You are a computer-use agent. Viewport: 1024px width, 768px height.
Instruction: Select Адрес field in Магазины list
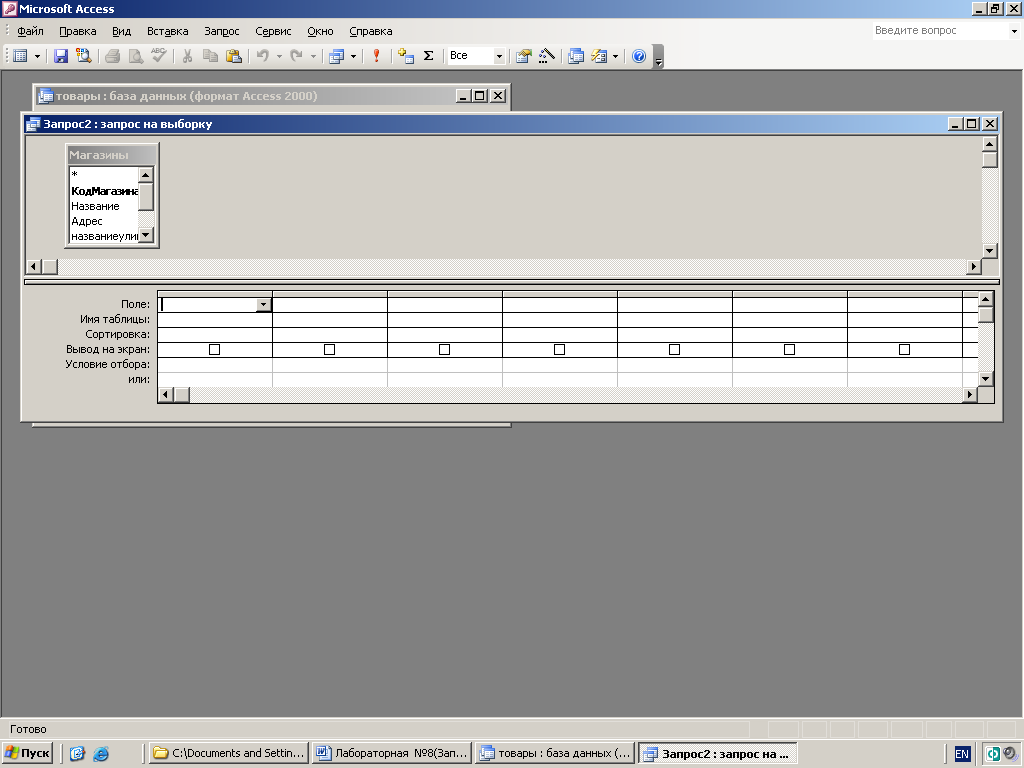pos(103,221)
